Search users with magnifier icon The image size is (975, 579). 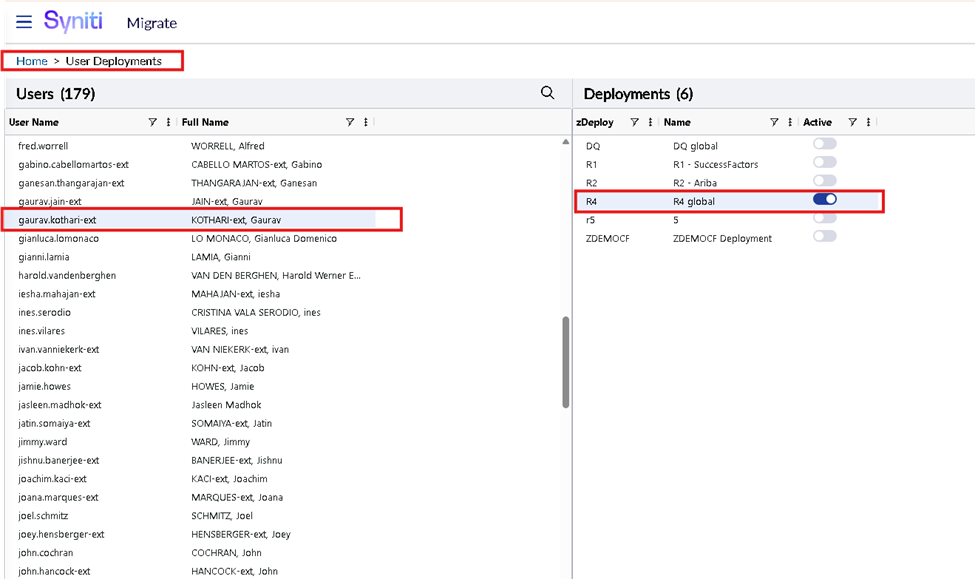(547, 93)
